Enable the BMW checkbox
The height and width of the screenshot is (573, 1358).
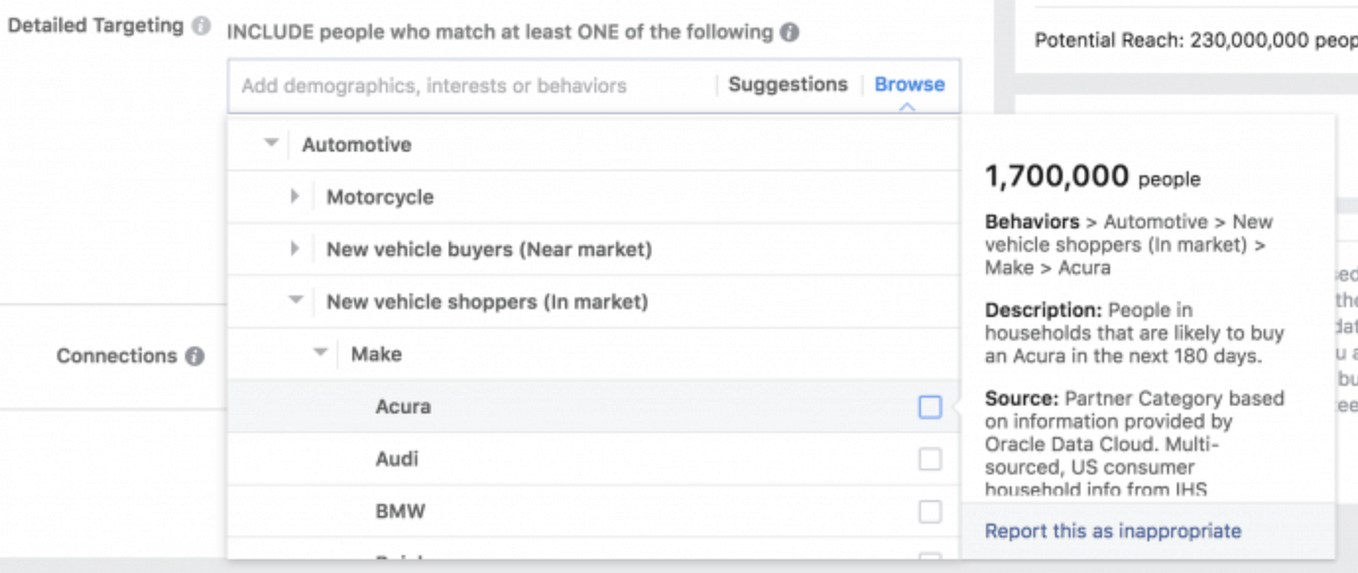pos(930,511)
